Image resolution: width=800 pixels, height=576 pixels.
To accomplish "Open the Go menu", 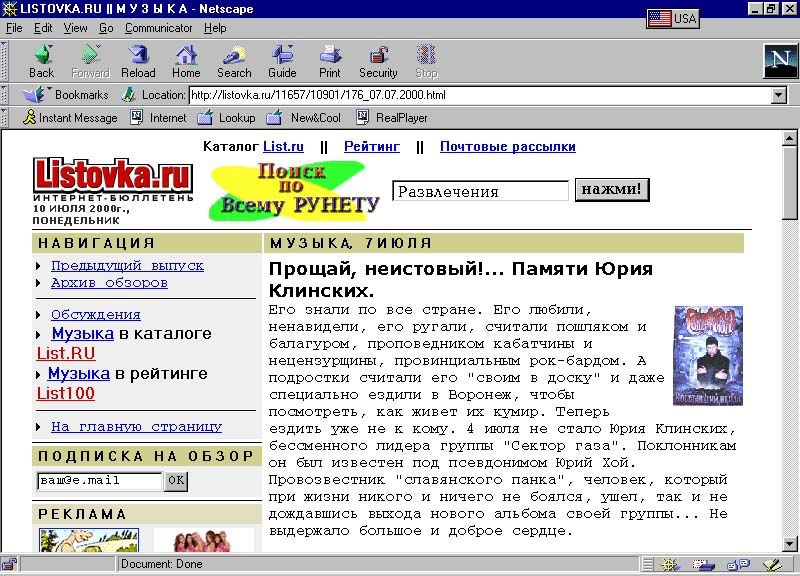I will click(x=106, y=28).
